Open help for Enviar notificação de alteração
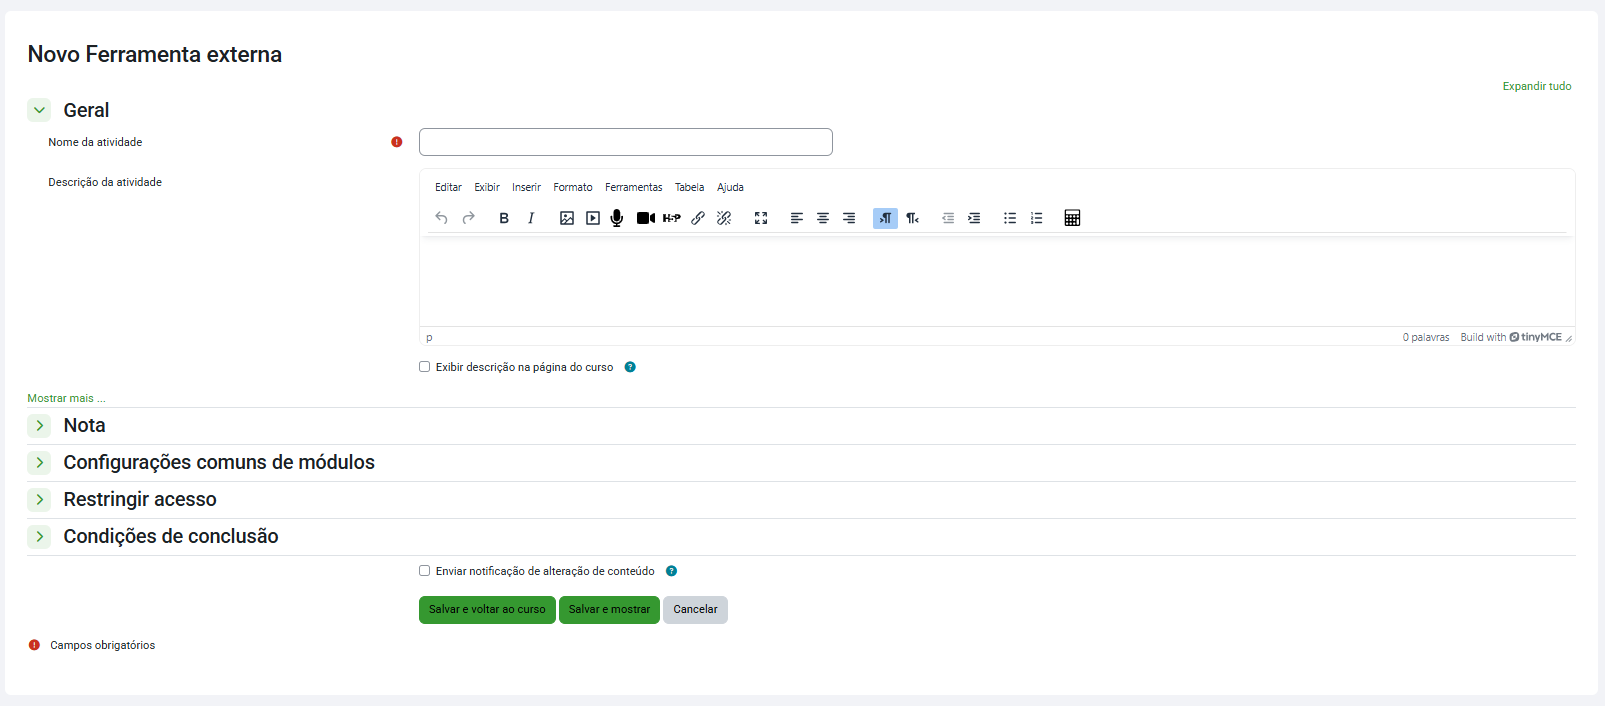 (x=672, y=571)
